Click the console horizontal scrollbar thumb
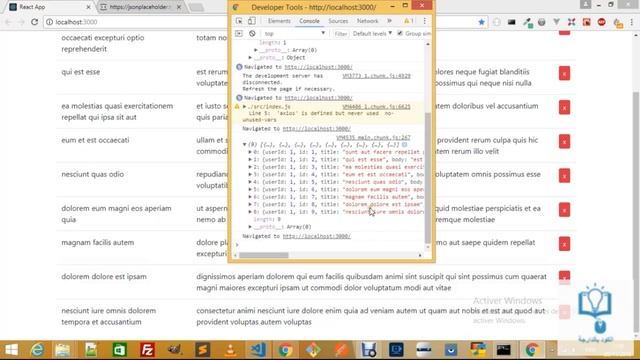640x360 pixels. point(264,255)
